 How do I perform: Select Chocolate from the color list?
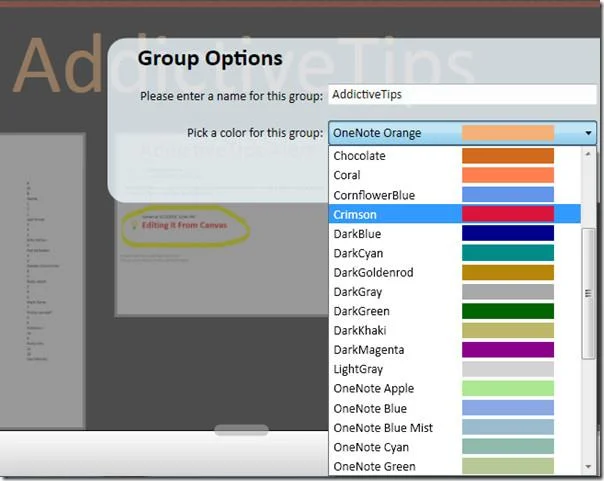pos(455,156)
